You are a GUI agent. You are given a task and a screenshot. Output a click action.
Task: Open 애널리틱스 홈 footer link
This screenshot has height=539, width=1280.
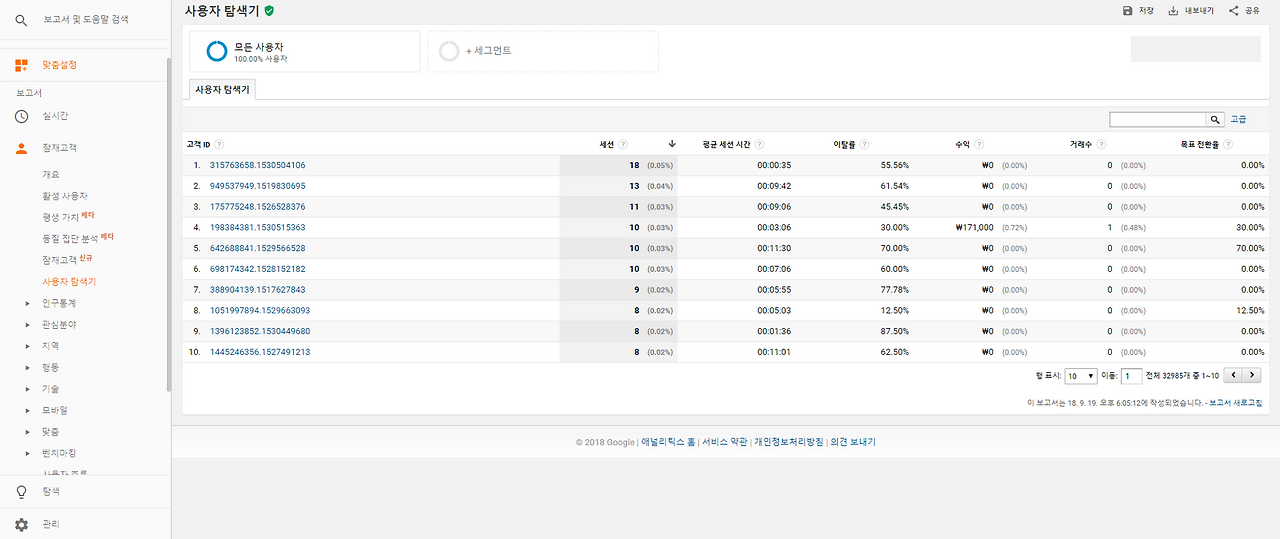(x=668, y=442)
